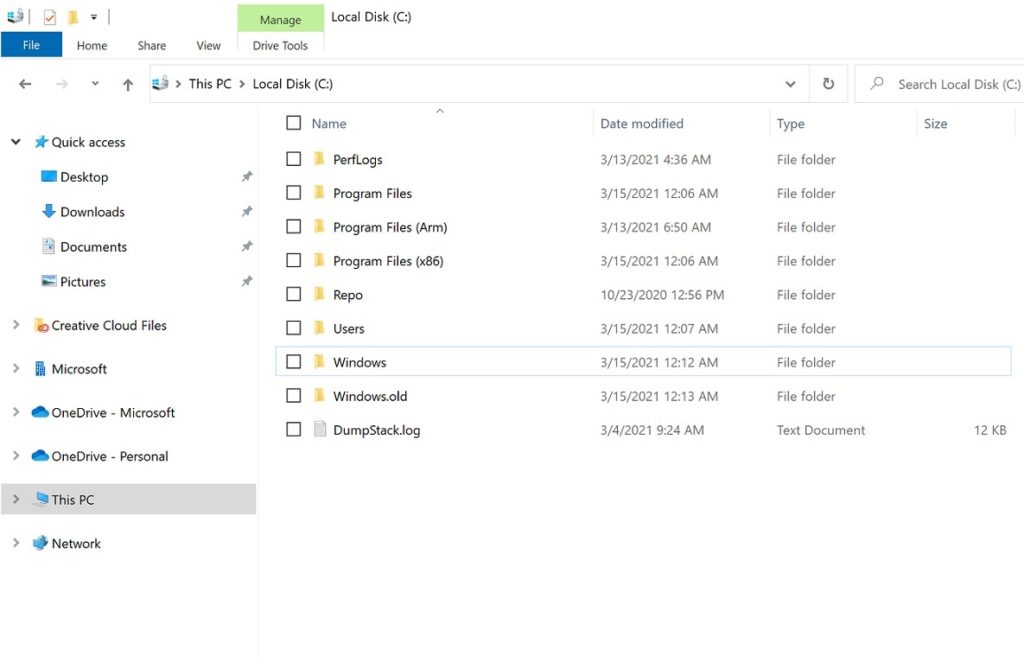Select the checkbox beside DumpStack.log
The image size is (1024, 657).
point(293,430)
